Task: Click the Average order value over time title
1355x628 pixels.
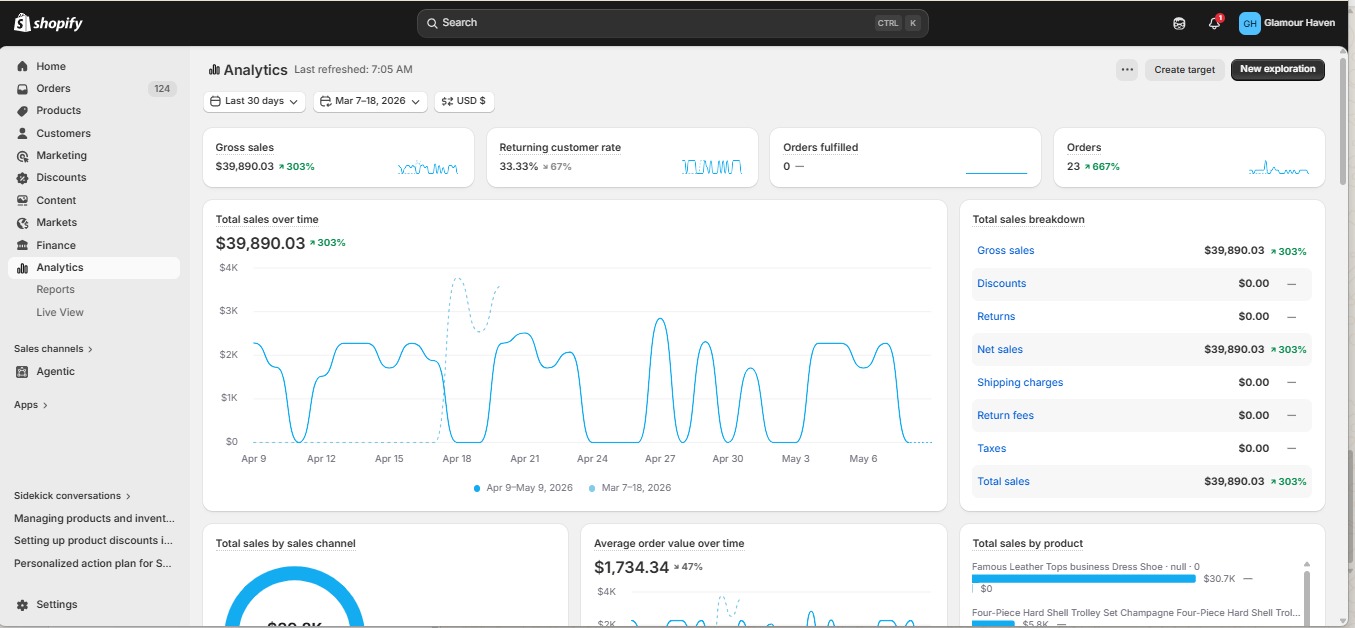Action: [x=669, y=544]
